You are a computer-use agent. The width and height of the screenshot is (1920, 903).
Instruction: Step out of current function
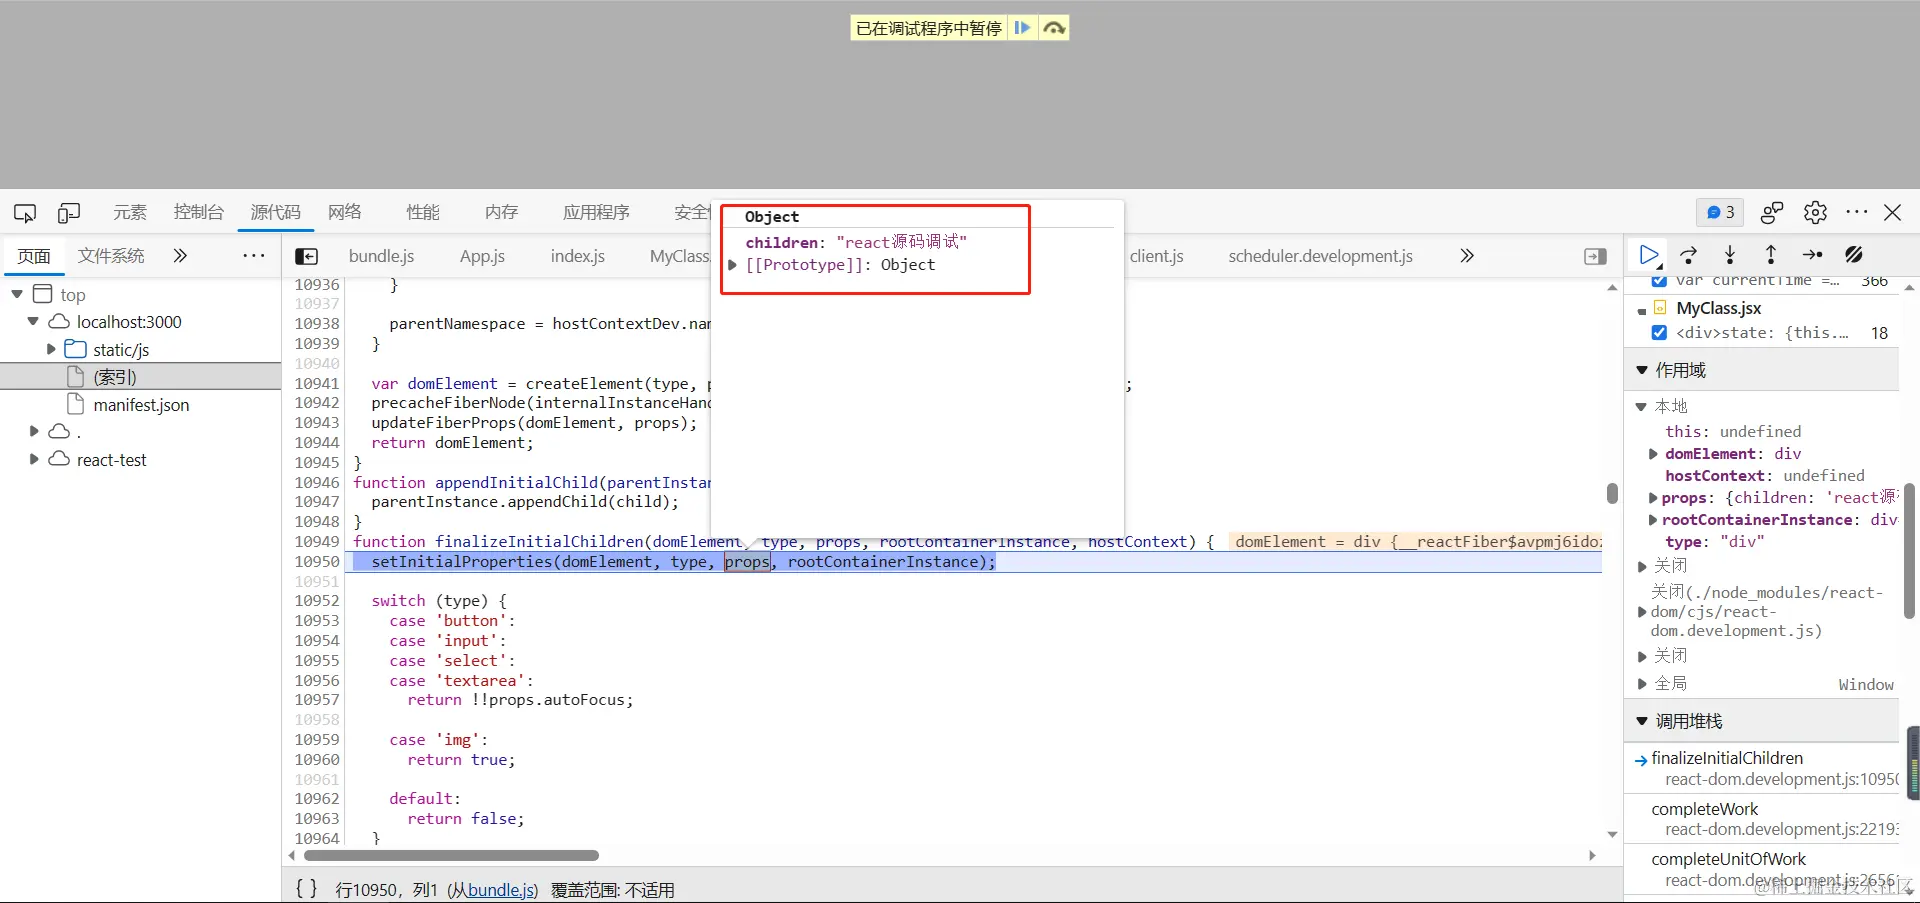tap(1771, 255)
